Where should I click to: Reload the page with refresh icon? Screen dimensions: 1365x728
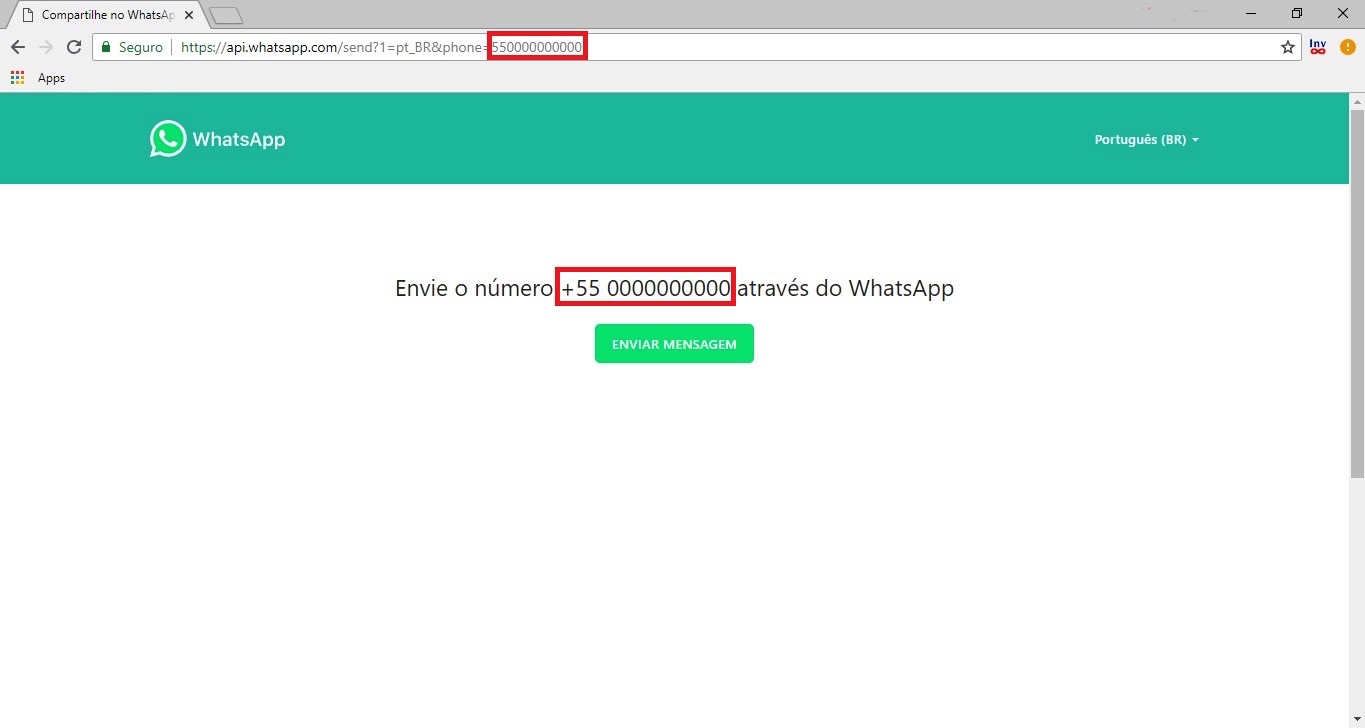[x=73, y=47]
